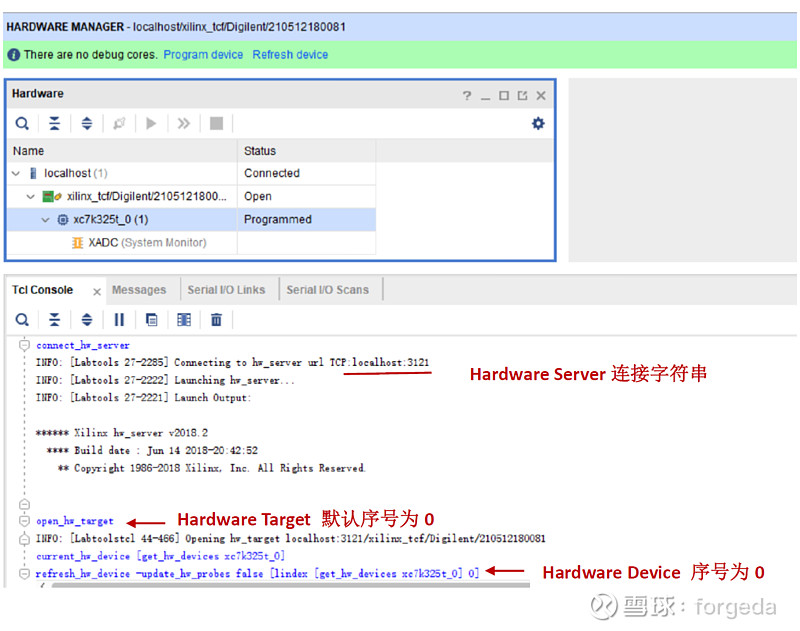Collapse all items in Hardware panel
This screenshot has height=631, width=800.
pos(54,123)
